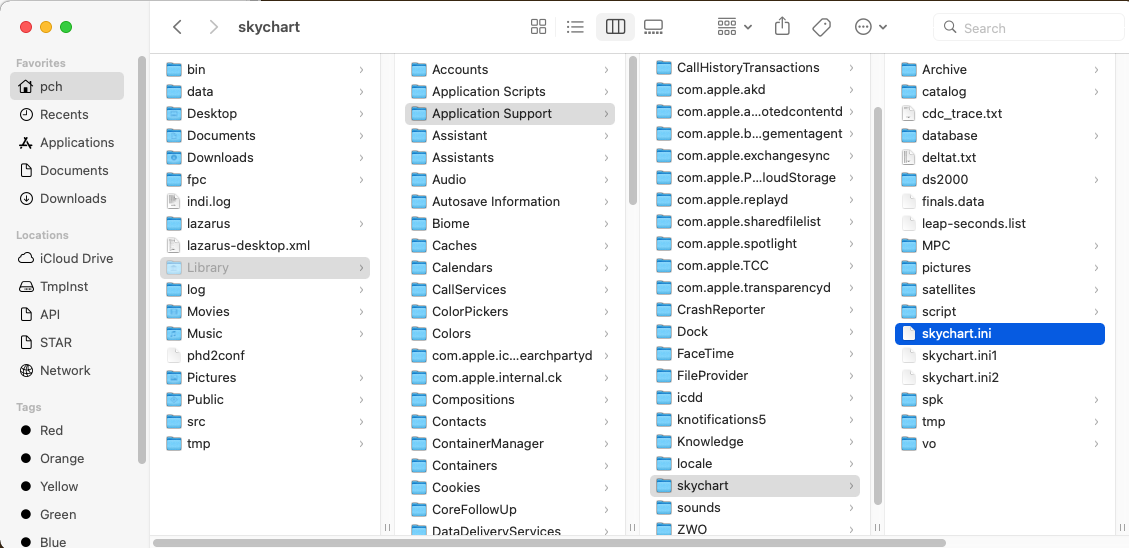This screenshot has height=548, width=1129.
Task: Select the column view toggle
Action: [615, 27]
